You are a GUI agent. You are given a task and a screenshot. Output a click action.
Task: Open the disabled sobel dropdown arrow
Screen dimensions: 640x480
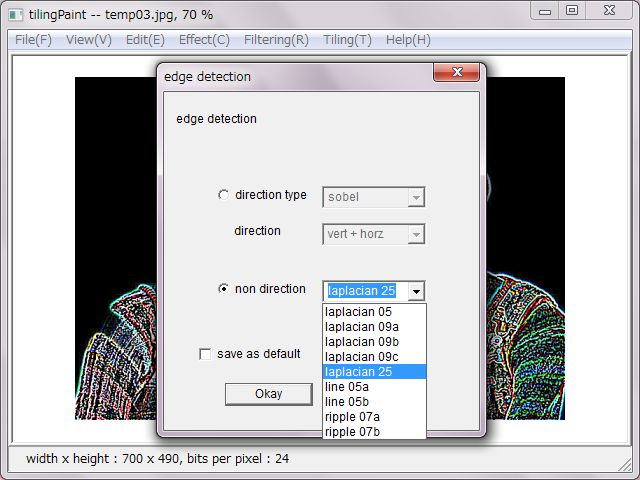point(416,197)
